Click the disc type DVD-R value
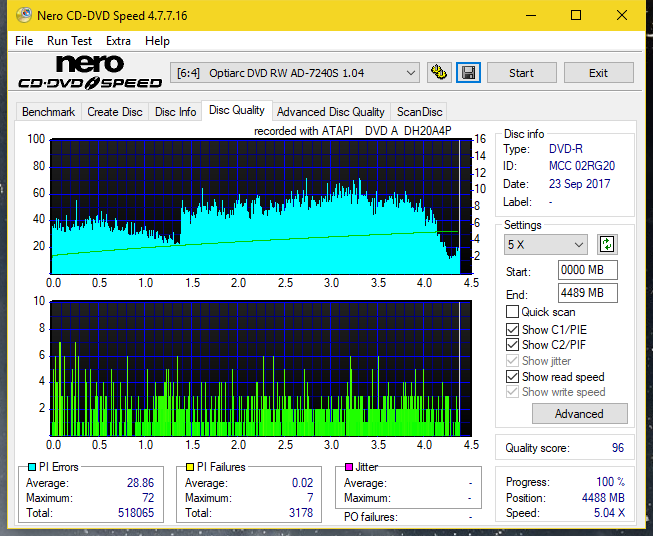653x536 pixels. tap(566, 149)
